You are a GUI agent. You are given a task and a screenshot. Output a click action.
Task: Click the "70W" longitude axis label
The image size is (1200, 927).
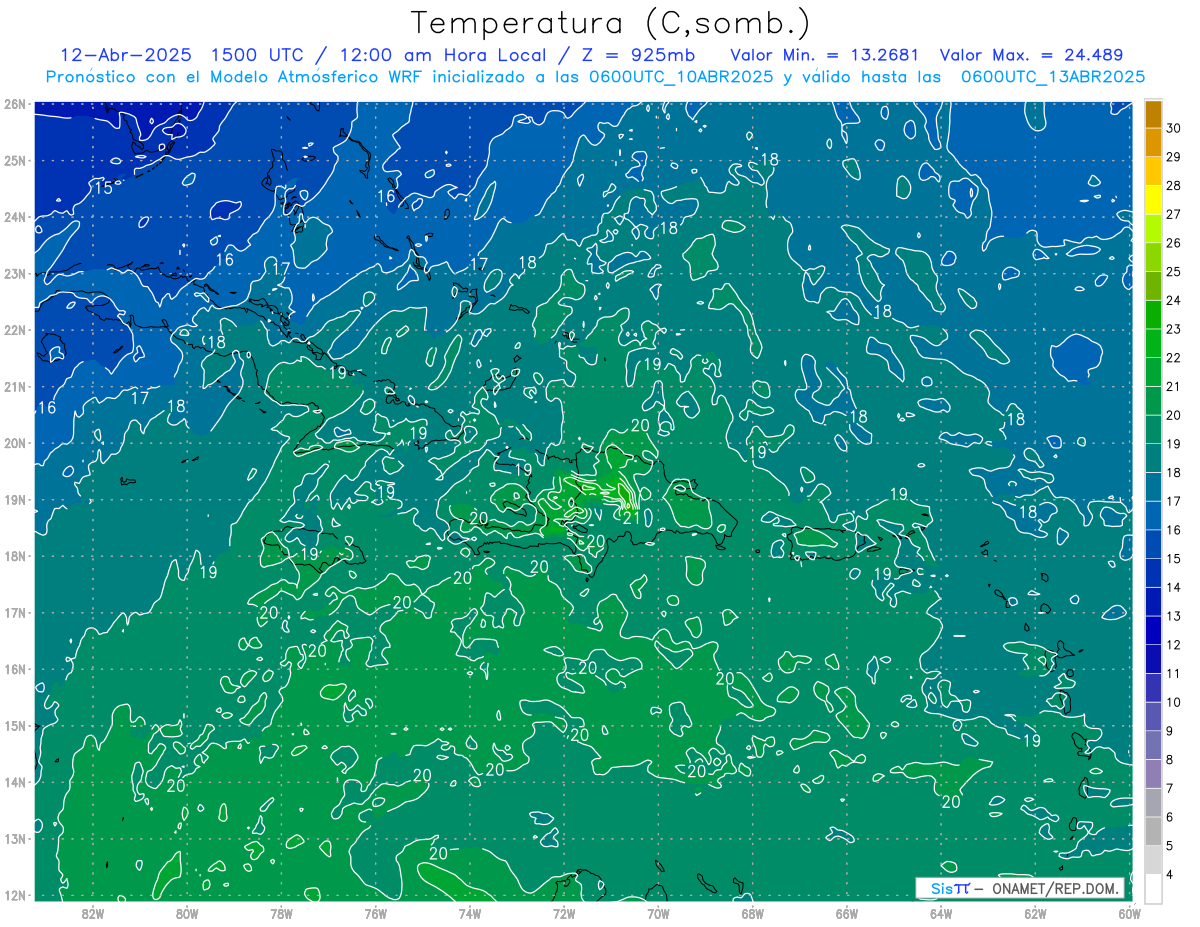pyautogui.click(x=658, y=913)
